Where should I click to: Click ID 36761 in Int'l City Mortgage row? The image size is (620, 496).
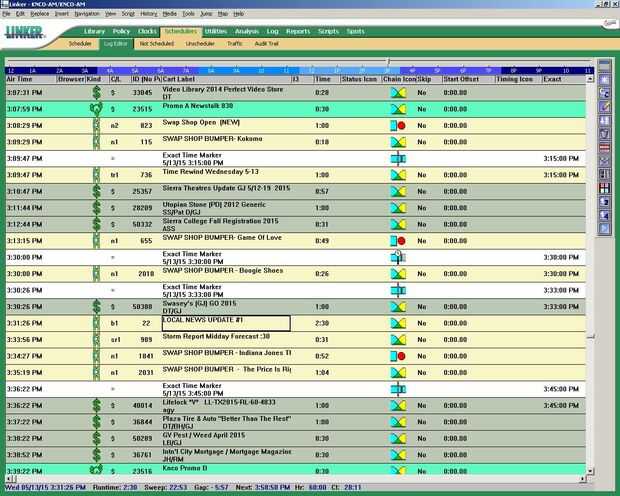point(142,455)
